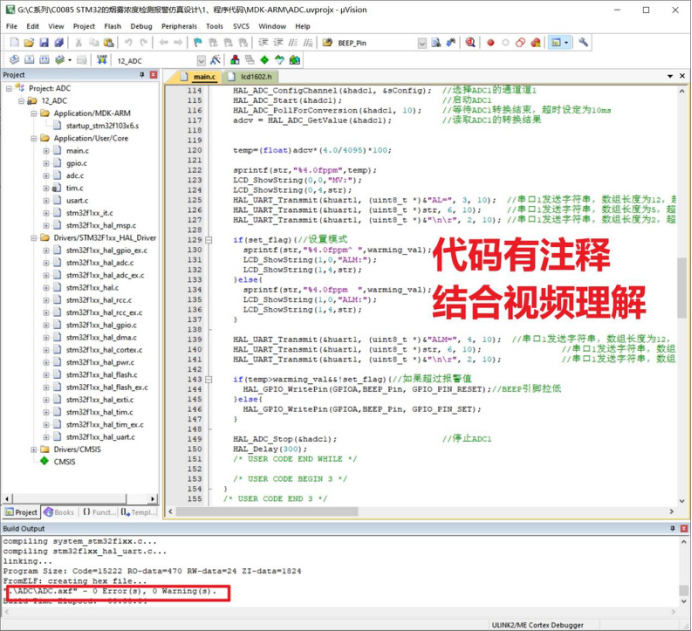The height and width of the screenshot is (631, 692).
Task: Select stm32f1xx_hal_adc.c in project tree
Action: [100, 263]
